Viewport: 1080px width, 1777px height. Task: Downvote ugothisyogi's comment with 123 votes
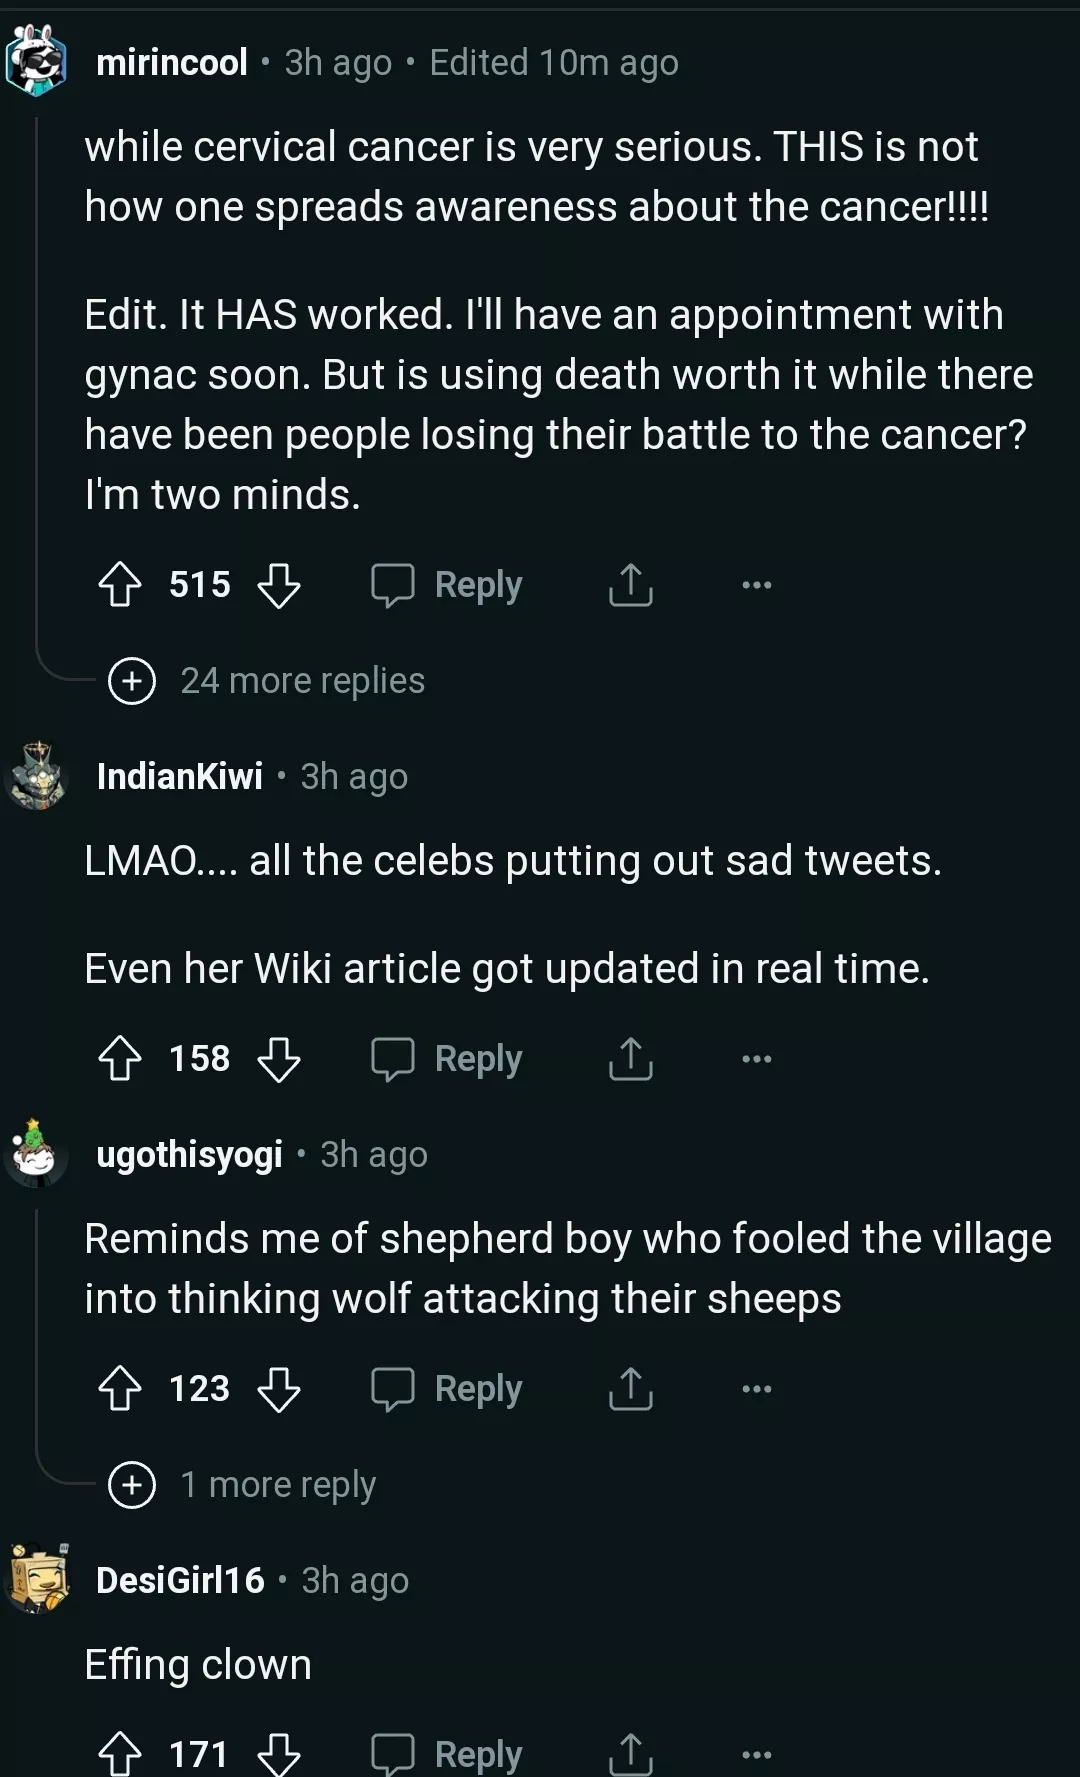click(279, 1389)
